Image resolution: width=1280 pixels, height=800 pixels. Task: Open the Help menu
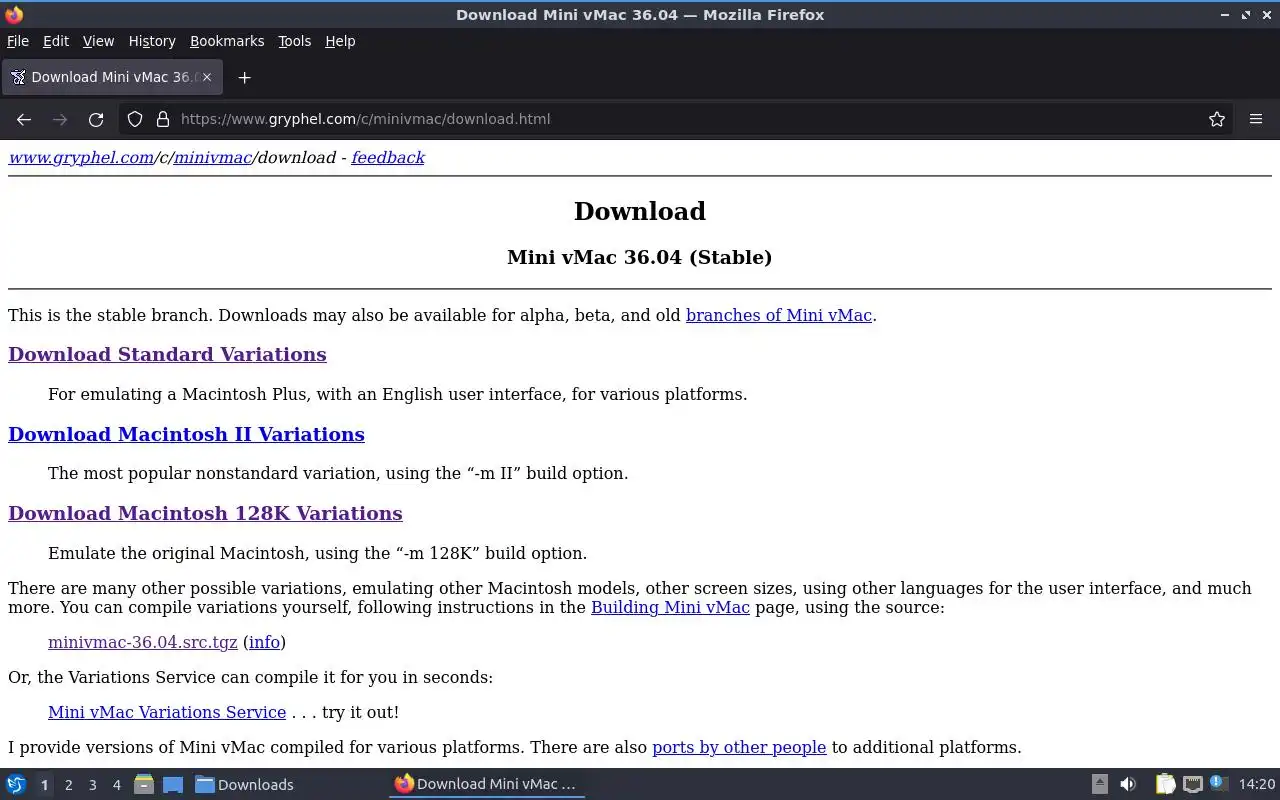click(340, 41)
